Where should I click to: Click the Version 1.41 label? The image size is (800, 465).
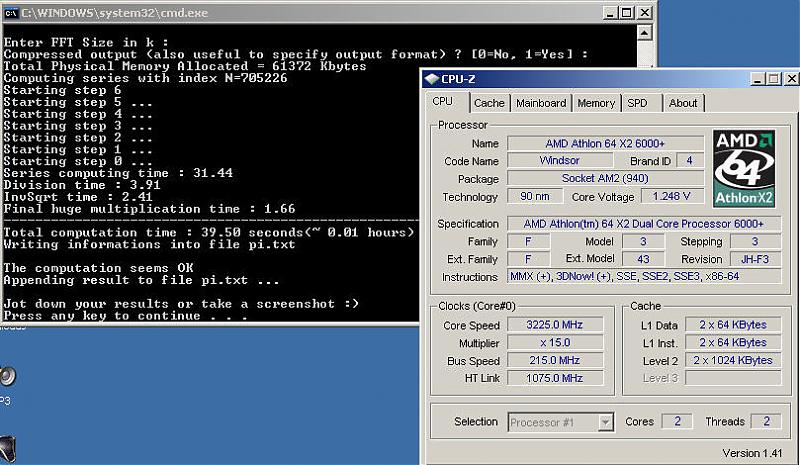pyautogui.click(x=752, y=453)
